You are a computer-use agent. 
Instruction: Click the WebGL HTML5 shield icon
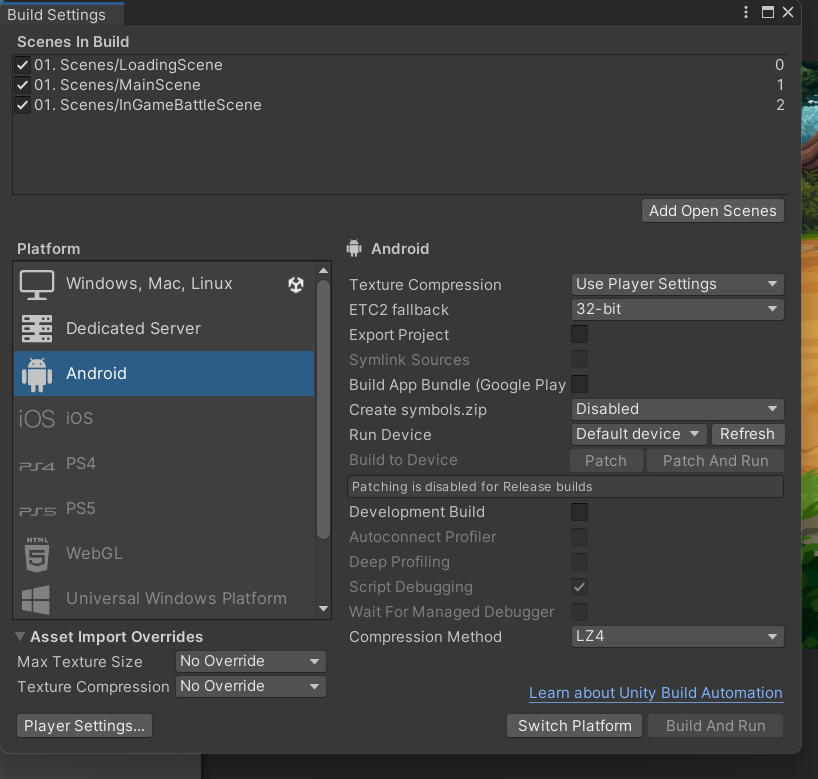point(37,554)
